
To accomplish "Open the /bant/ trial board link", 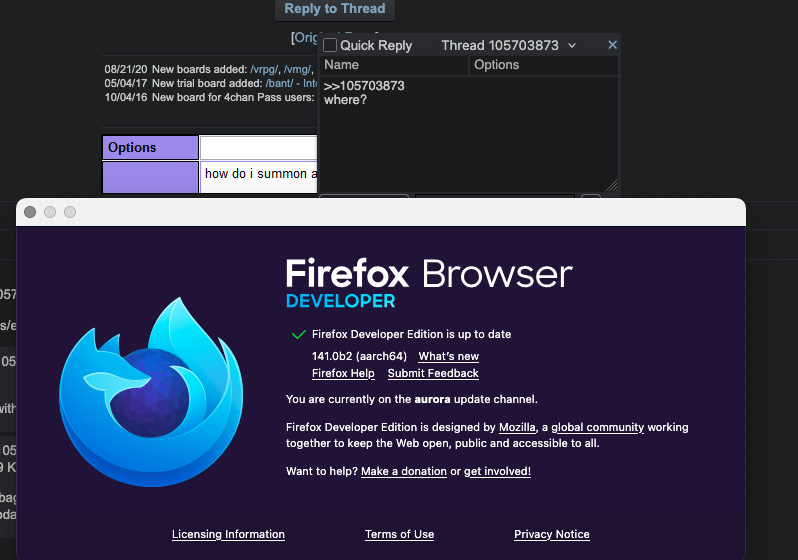I will click(279, 83).
